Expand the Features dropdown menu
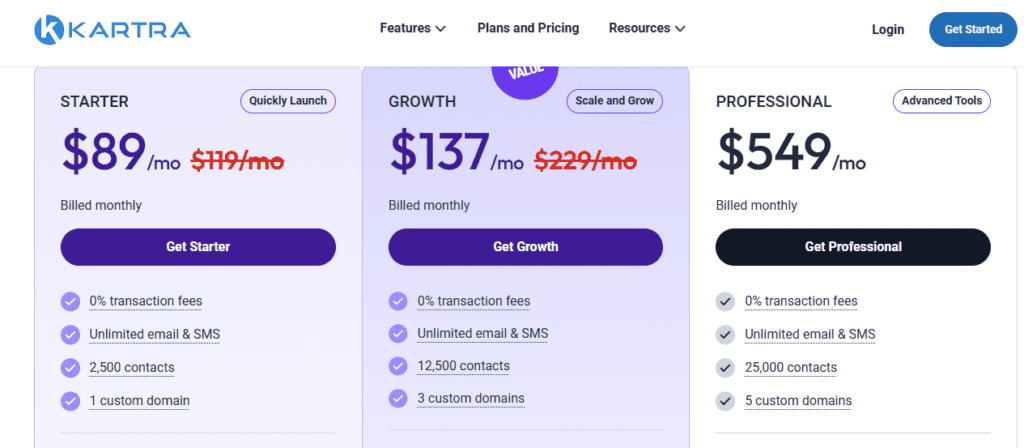Viewport: 1024px width, 448px height. tap(412, 28)
